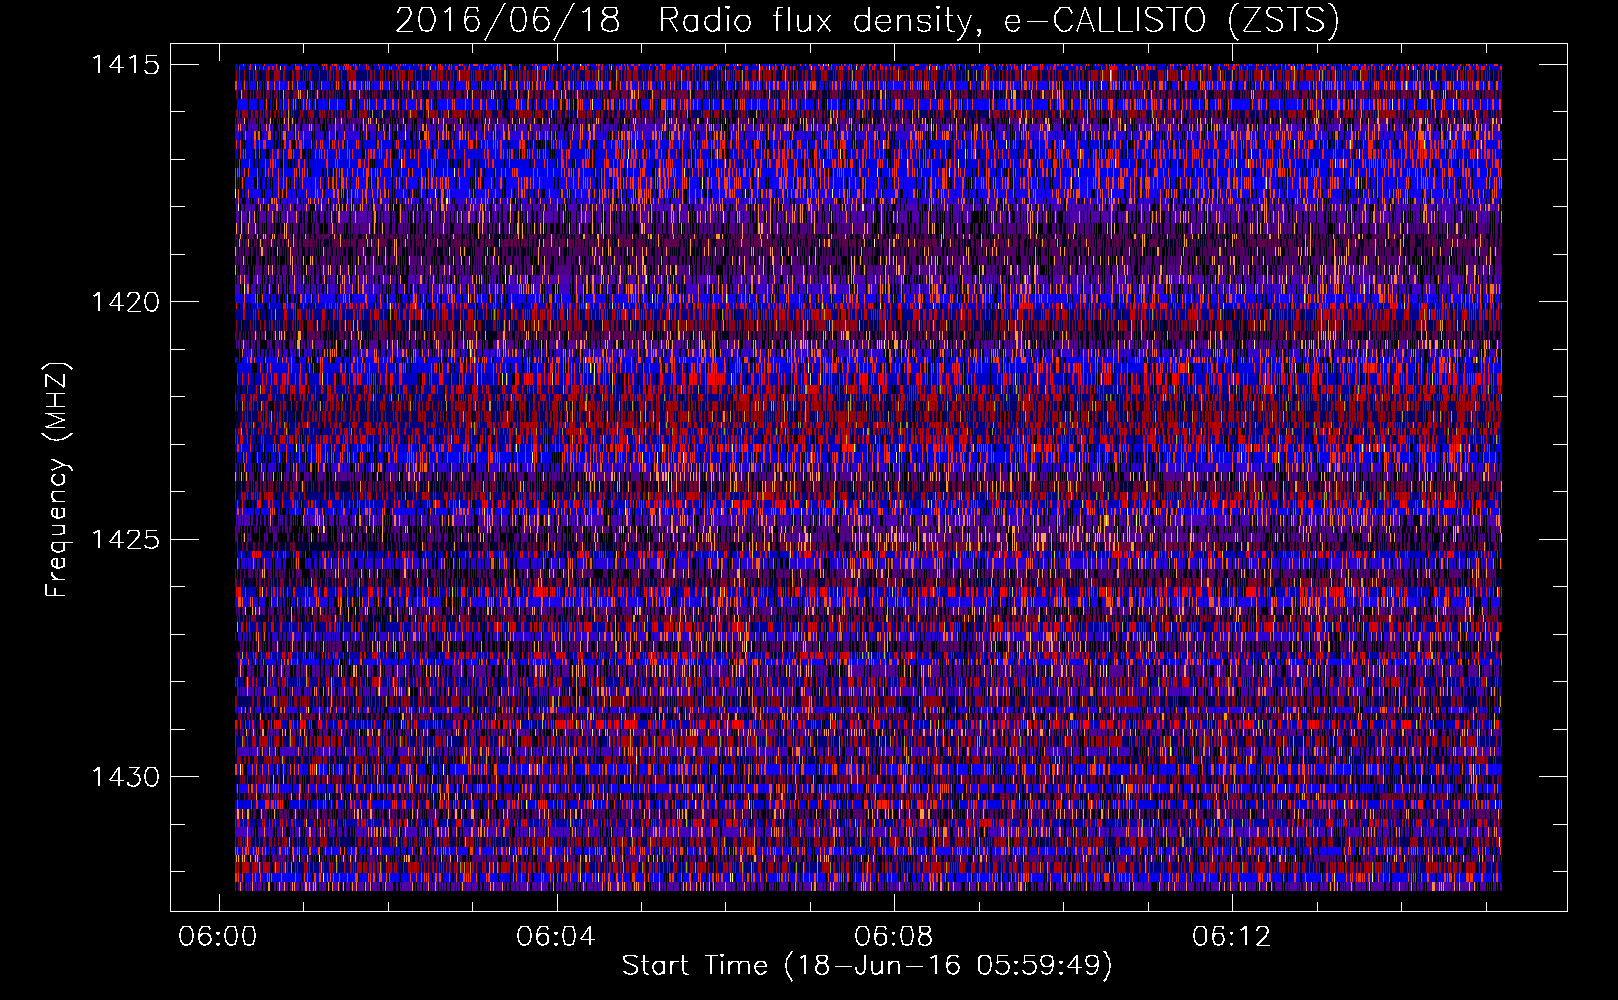Select the 1420 frequency tick label
Screen dimensions: 1618x1000
tap(125, 302)
